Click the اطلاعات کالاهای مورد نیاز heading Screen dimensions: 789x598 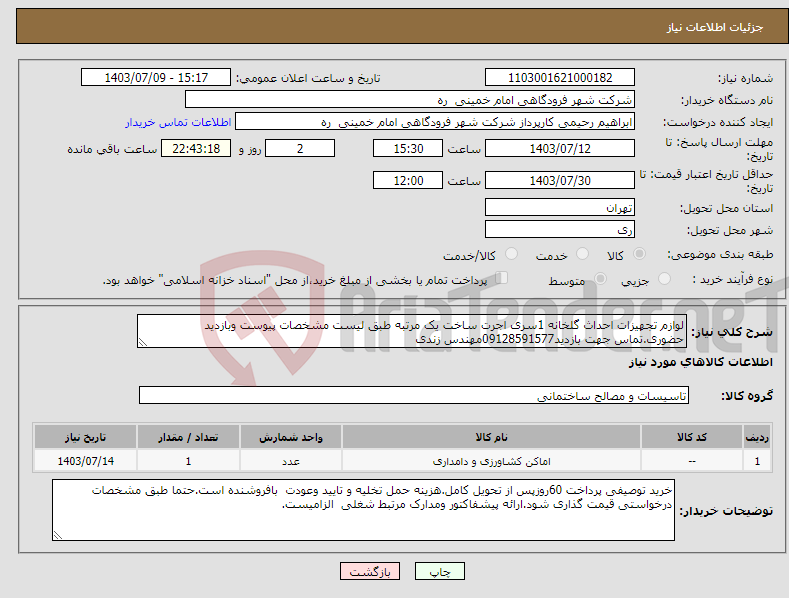pos(700,362)
